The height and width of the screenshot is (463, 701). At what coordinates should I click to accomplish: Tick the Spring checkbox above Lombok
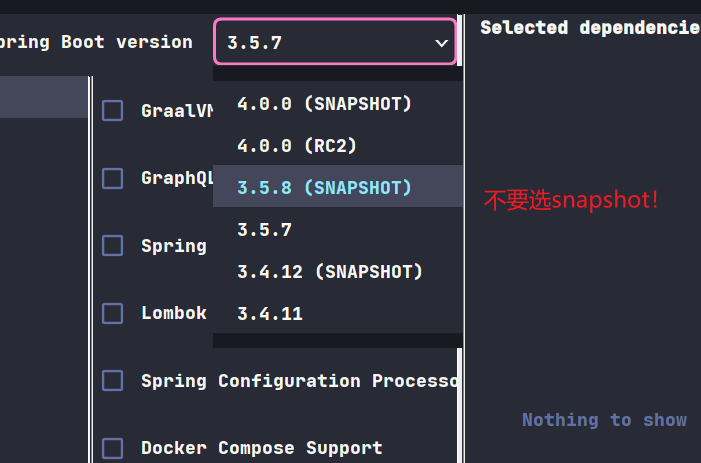tap(113, 245)
